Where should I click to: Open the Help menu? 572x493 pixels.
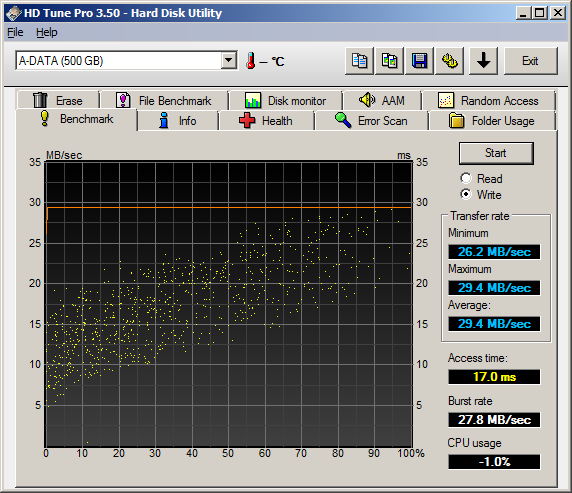(47, 32)
